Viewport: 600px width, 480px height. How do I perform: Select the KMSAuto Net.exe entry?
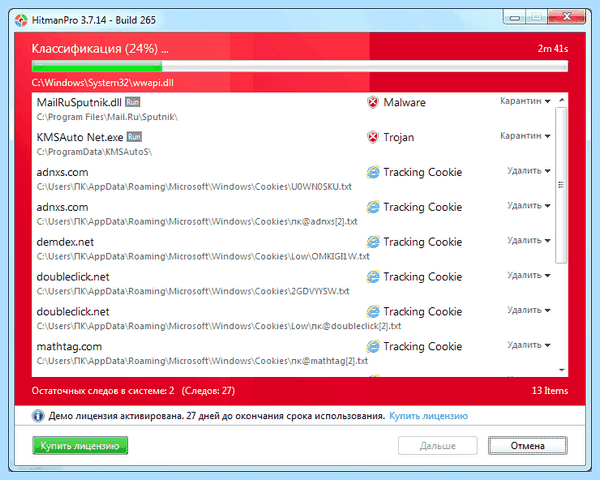click(x=293, y=144)
